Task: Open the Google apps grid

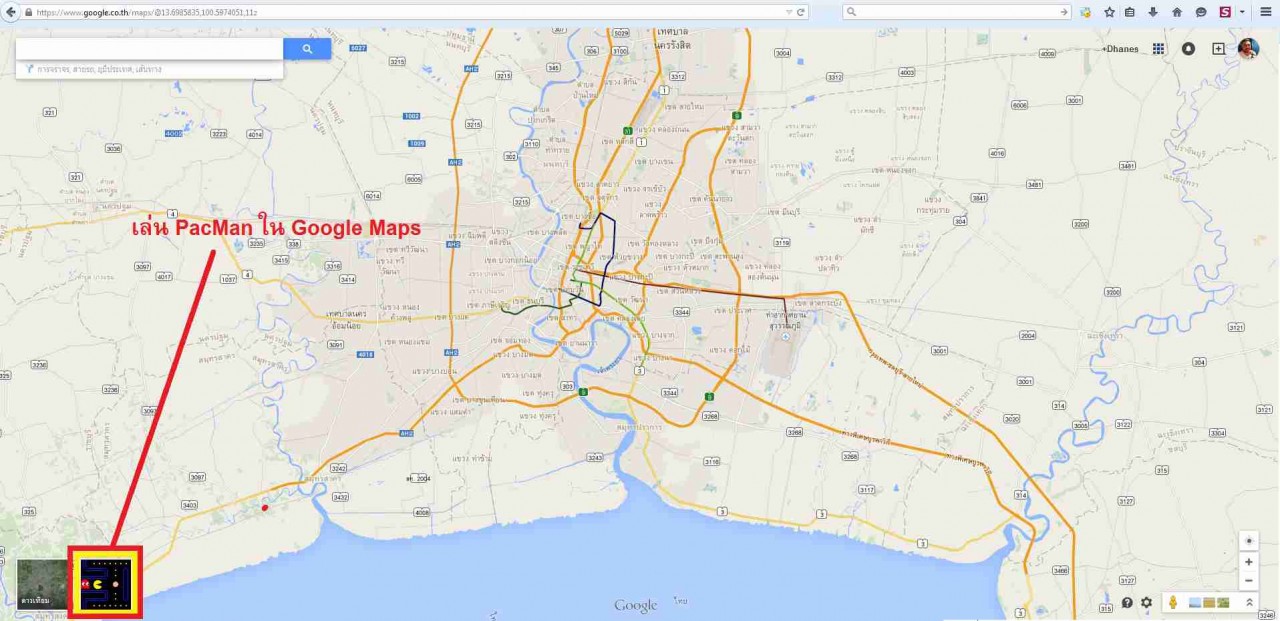Action: coord(1159,49)
